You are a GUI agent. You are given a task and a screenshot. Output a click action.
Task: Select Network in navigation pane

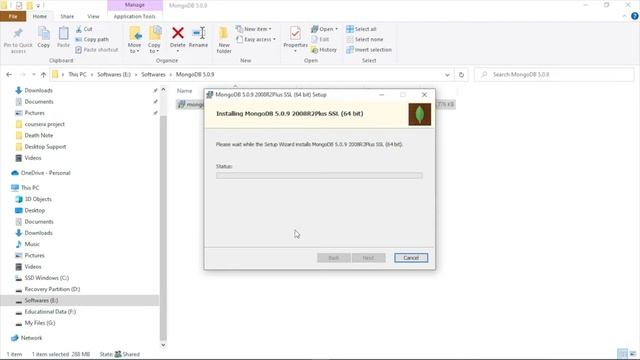(31, 338)
